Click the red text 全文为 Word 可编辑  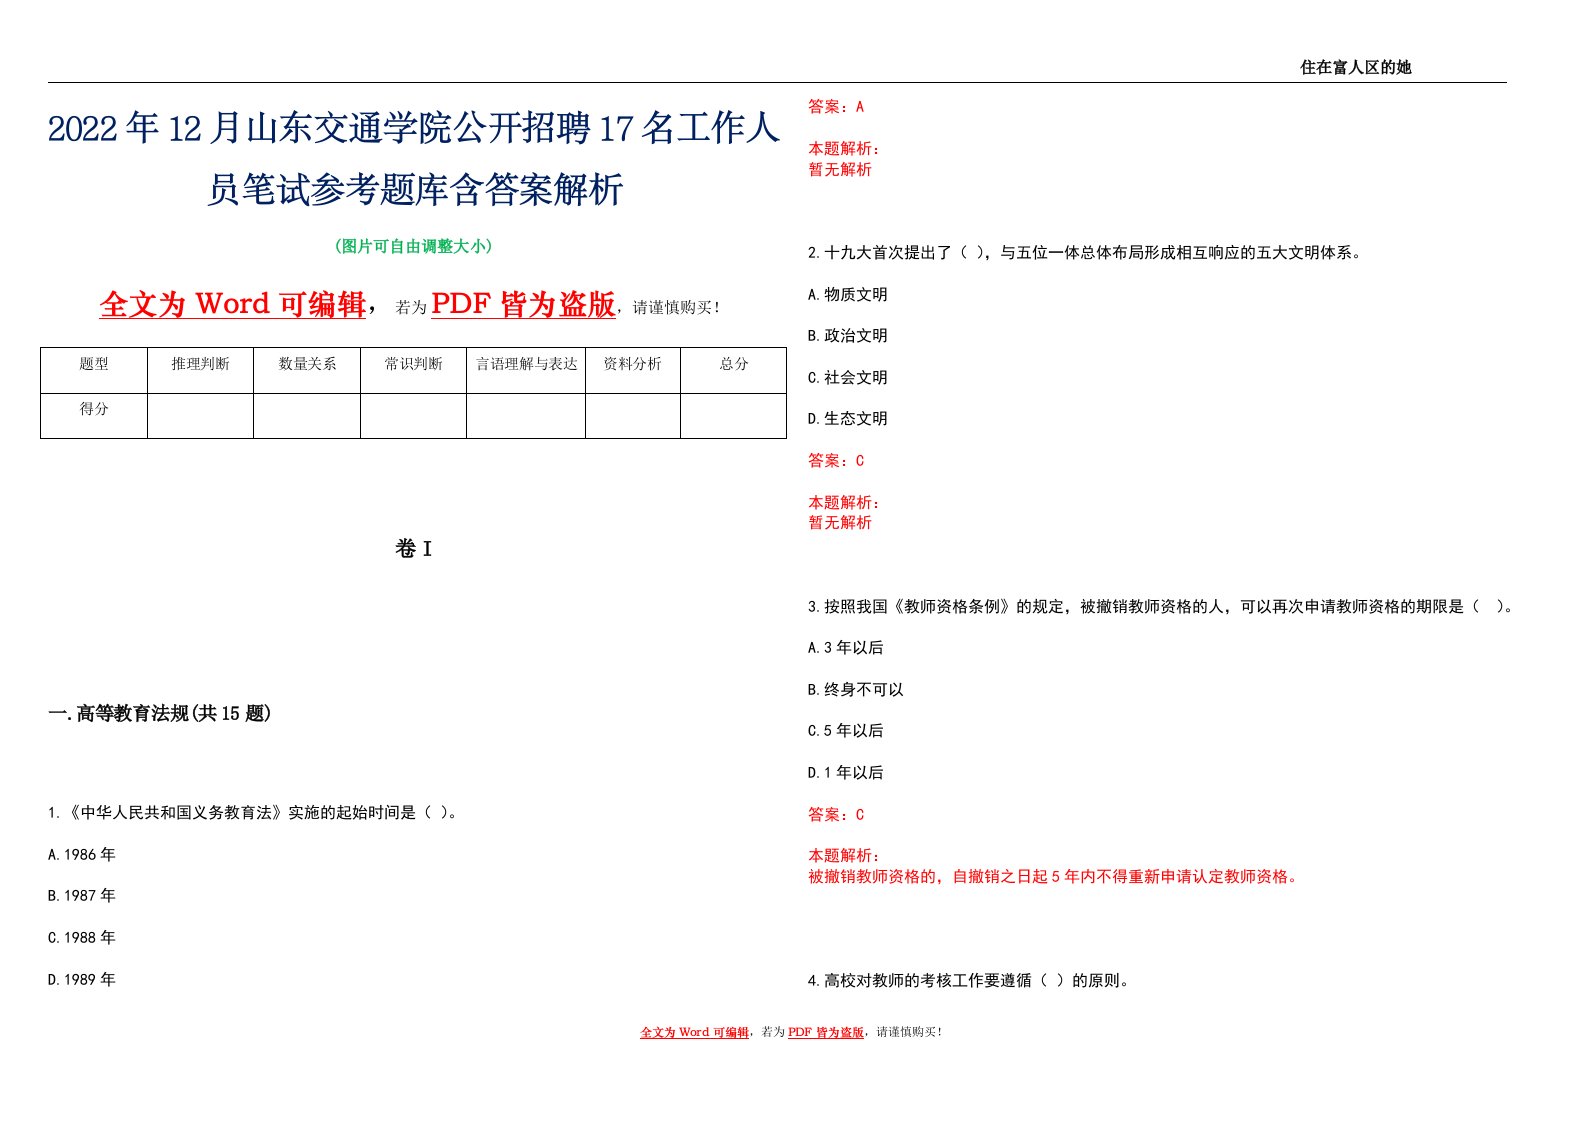pyautogui.click(x=233, y=304)
